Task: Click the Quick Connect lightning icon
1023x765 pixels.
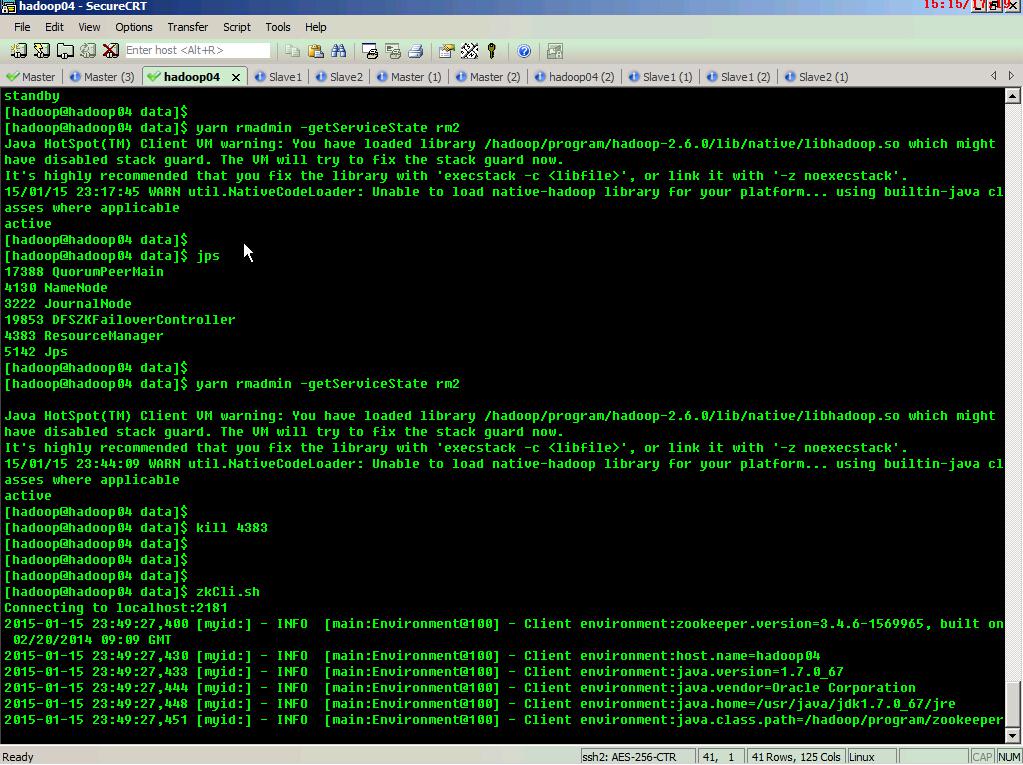Action: point(42,51)
